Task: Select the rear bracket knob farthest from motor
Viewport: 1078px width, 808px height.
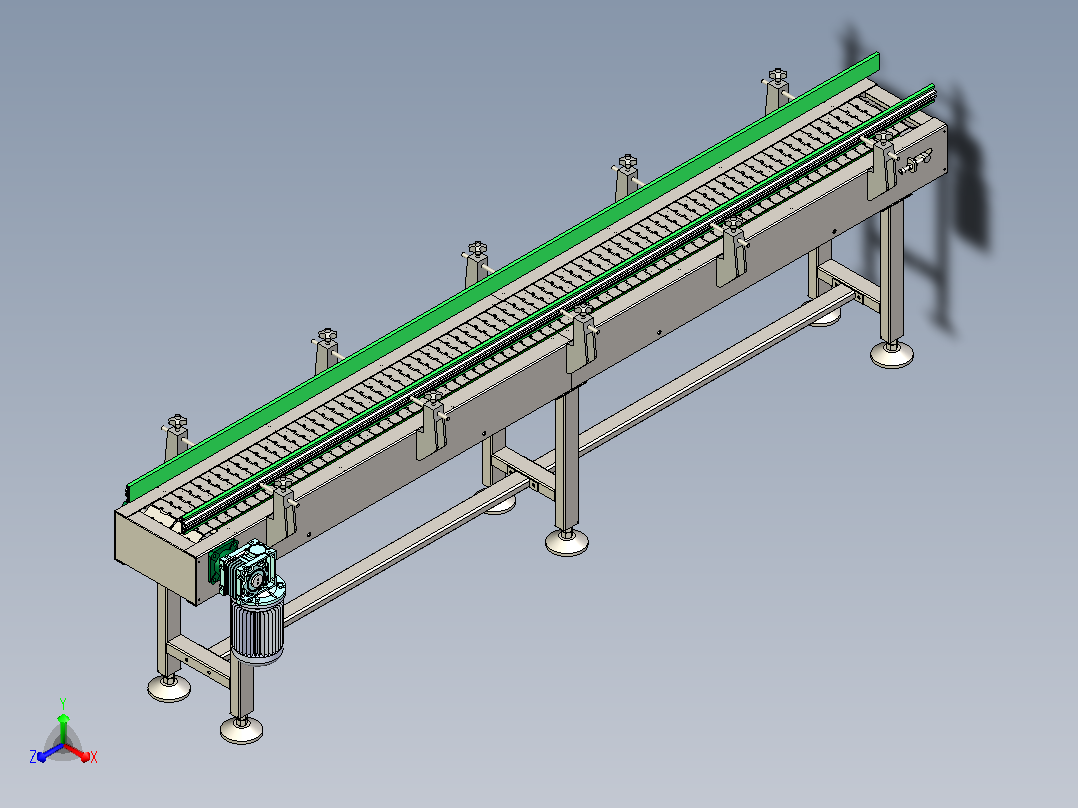Action: 777,74
